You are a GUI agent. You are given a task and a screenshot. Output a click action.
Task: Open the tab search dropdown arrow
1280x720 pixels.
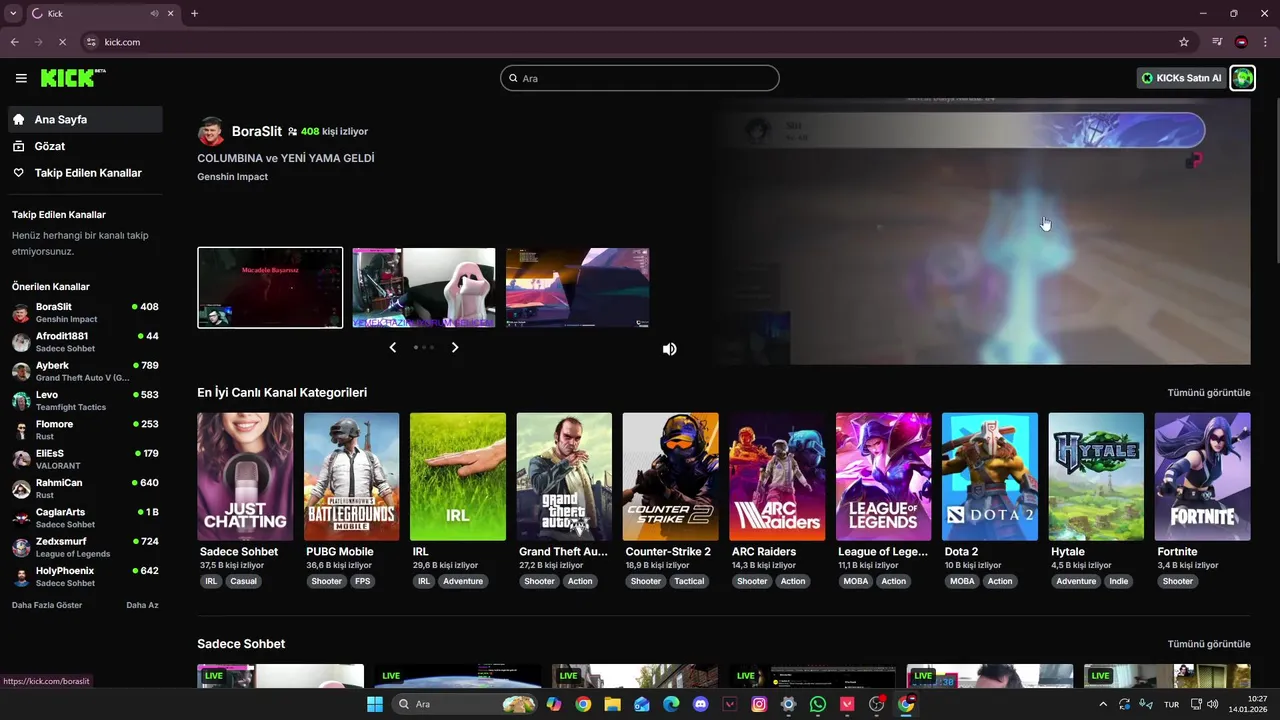click(x=13, y=13)
